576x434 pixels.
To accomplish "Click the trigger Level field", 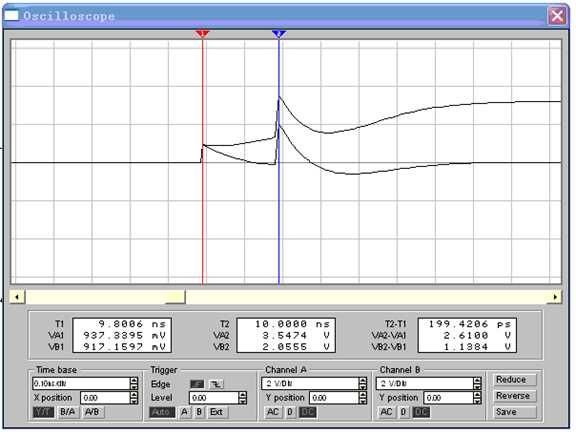I will click(x=214, y=398).
